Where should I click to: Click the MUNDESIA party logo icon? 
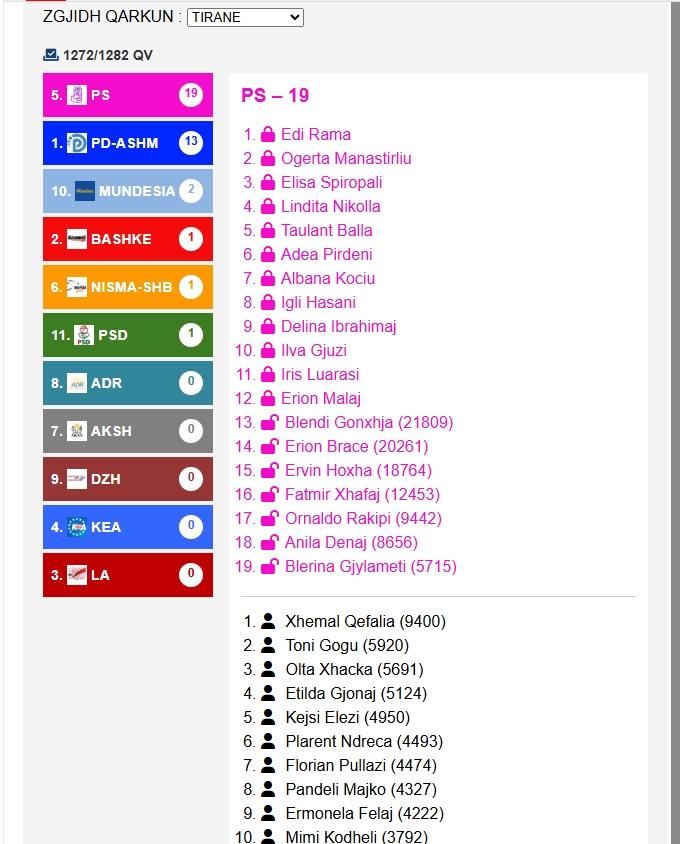(85, 191)
